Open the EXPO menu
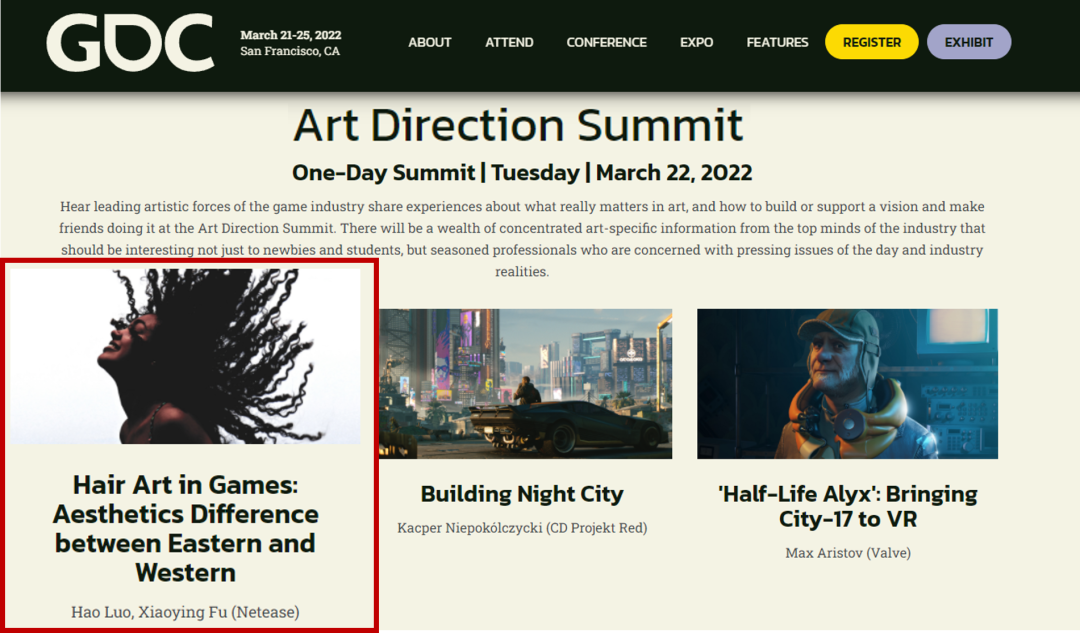The width and height of the screenshot is (1080, 633). [696, 42]
